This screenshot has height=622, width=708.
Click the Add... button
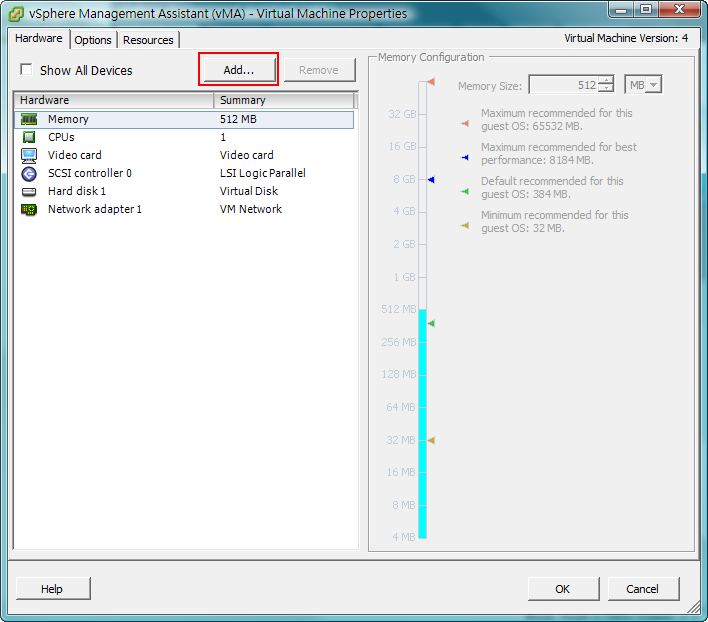tap(239, 70)
